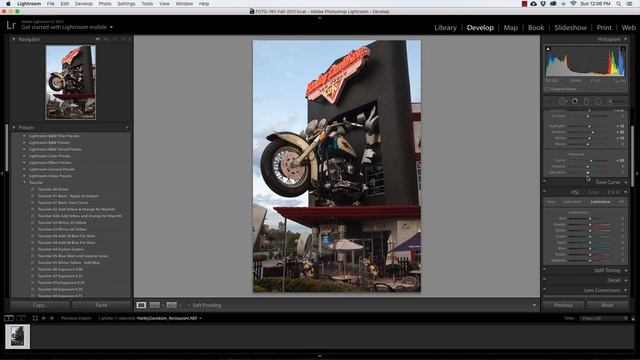Screen dimensions: 640x360
Task: Click the Clarity slider handle
Action: (591, 160)
